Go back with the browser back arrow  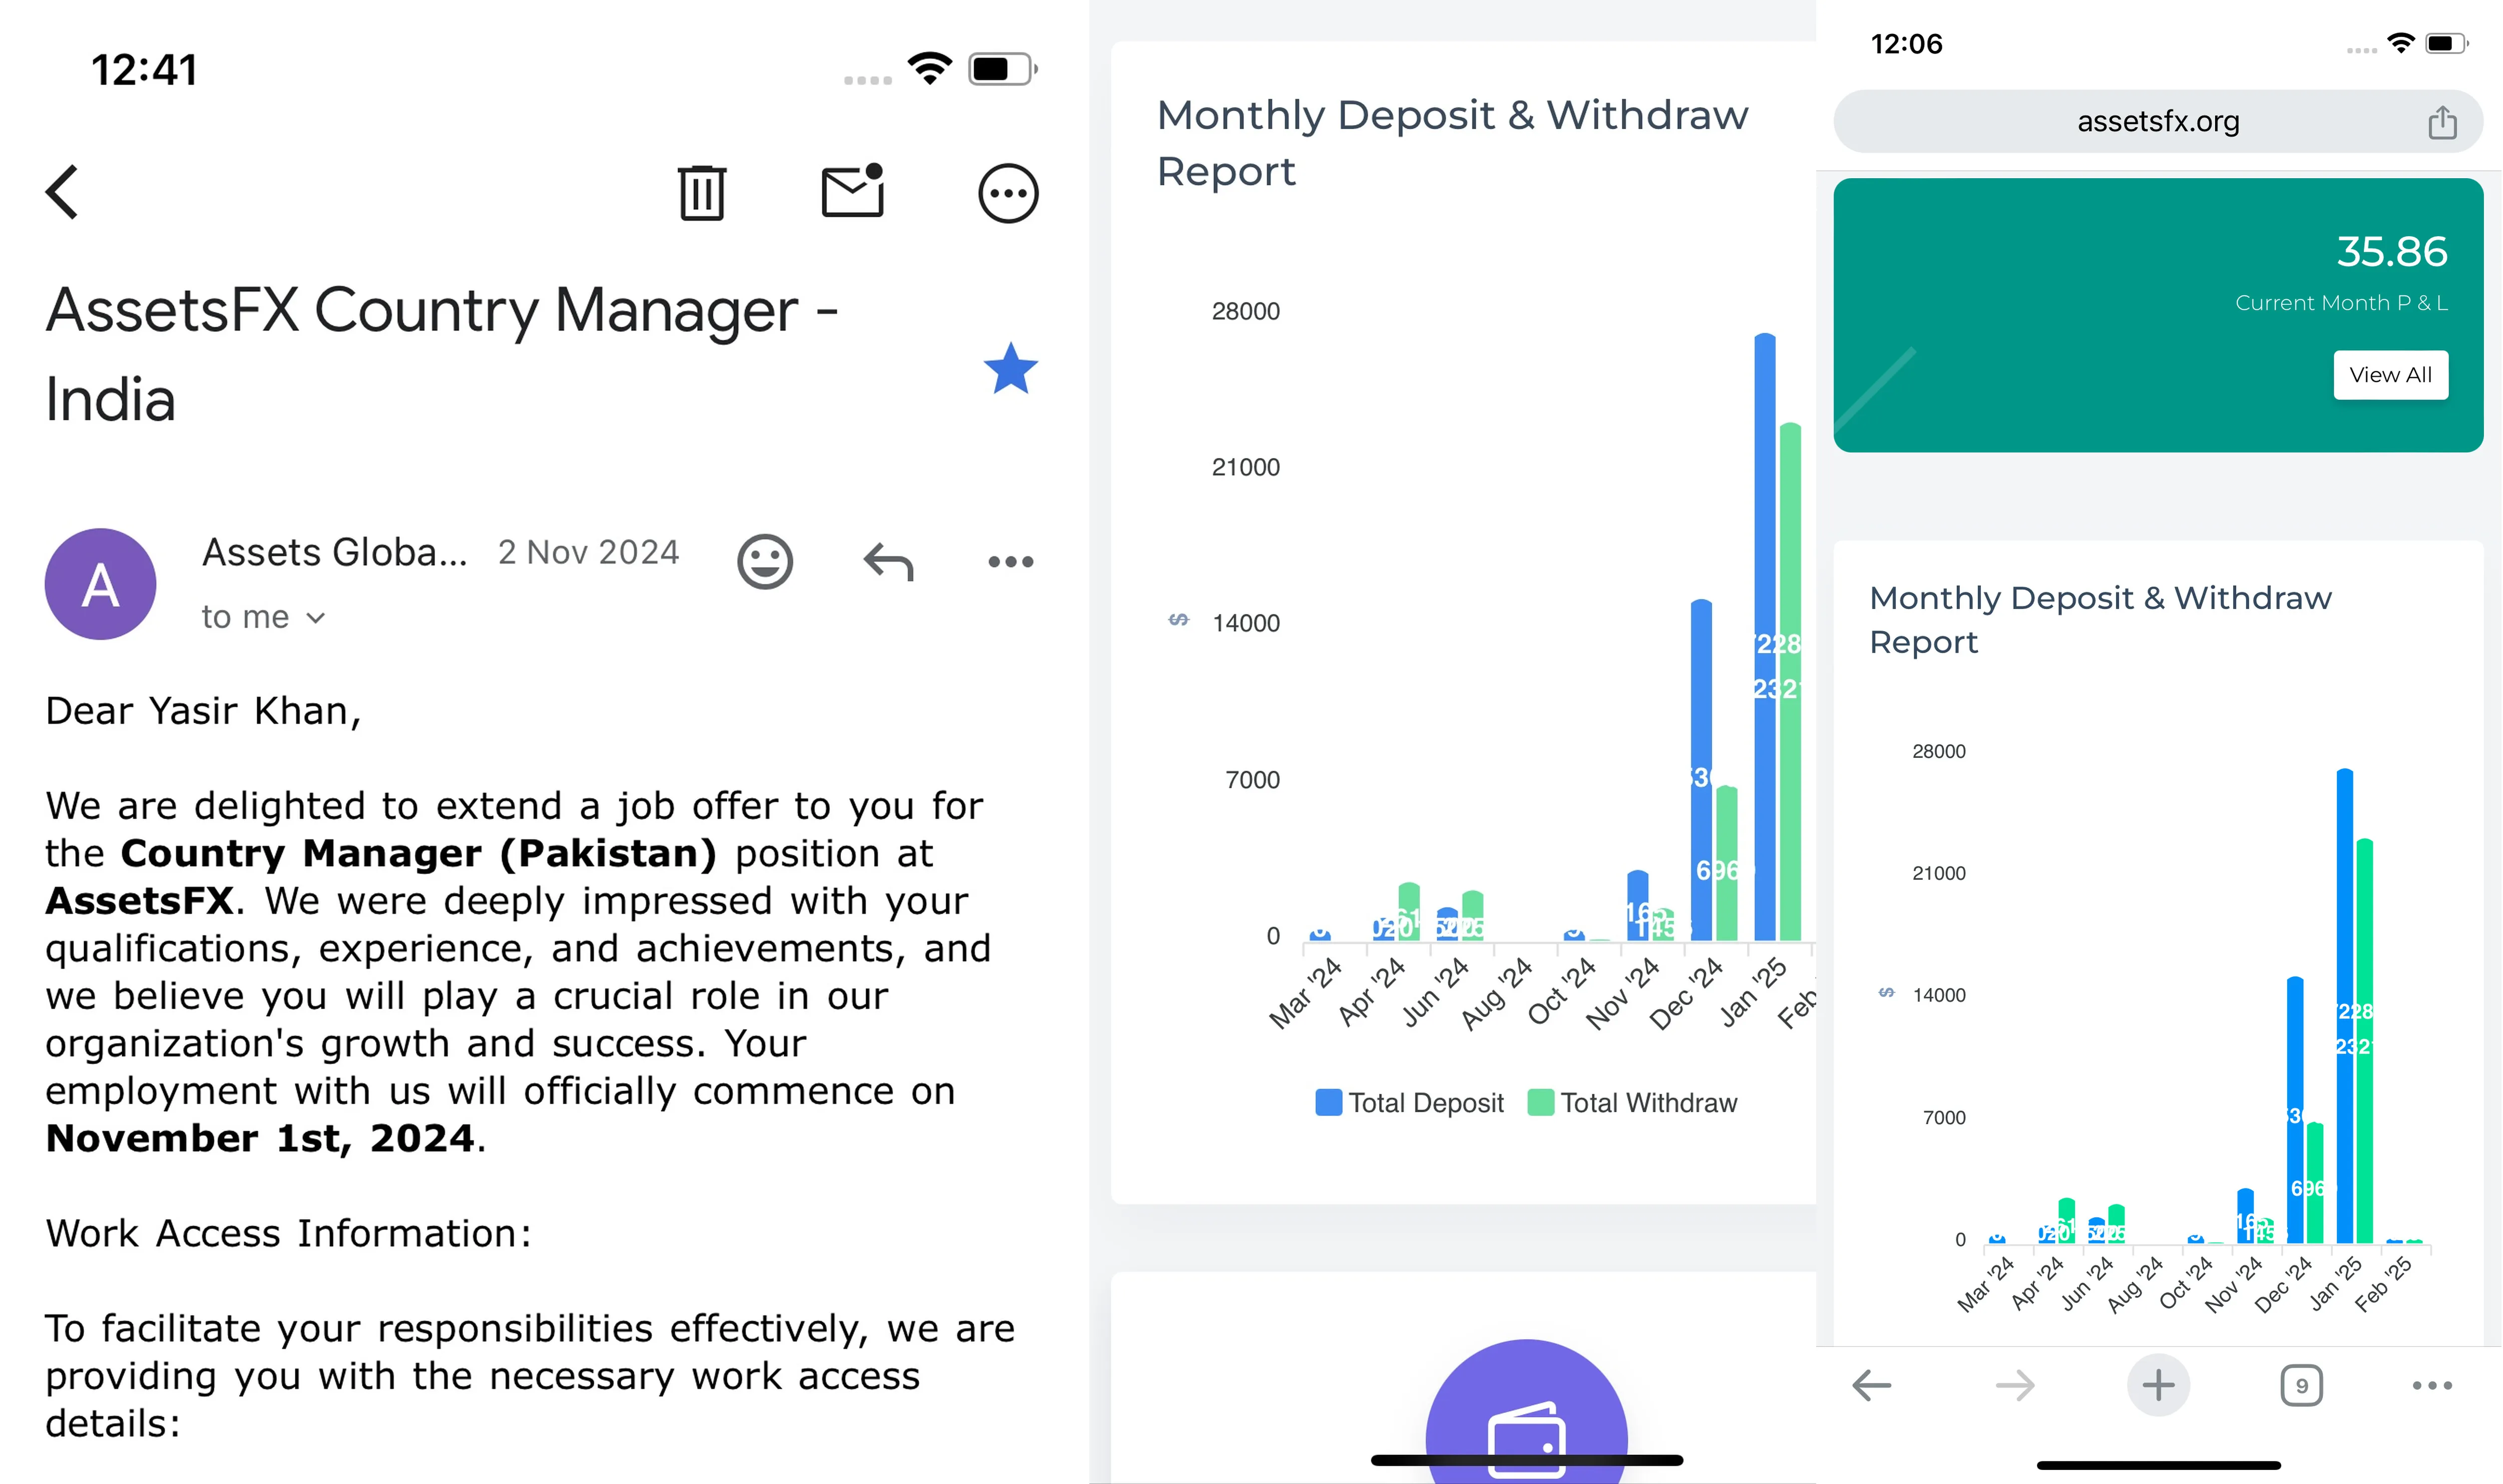click(1871, 1385)
